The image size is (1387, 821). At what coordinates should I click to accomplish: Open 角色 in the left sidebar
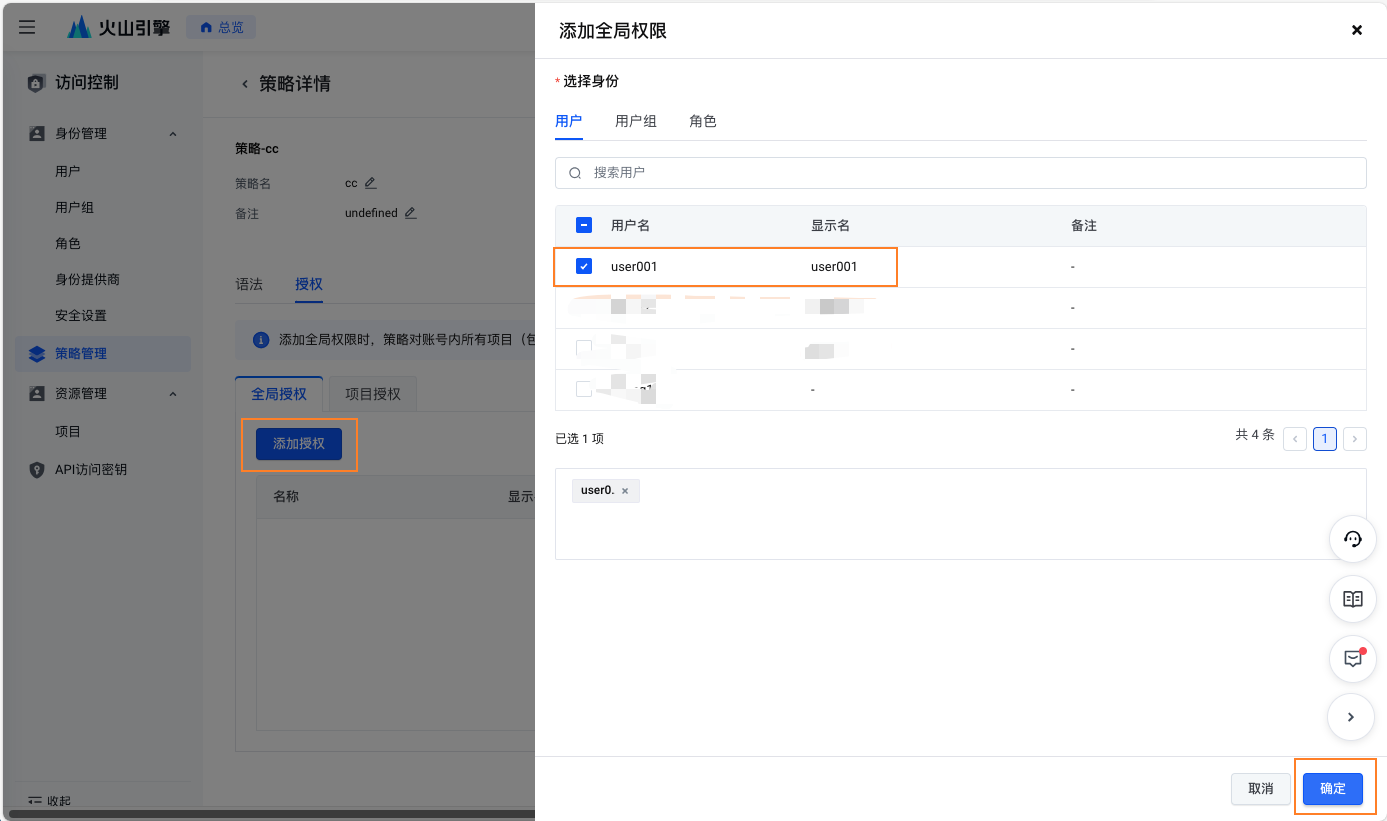pyautogui.click(x=68, y=243)
